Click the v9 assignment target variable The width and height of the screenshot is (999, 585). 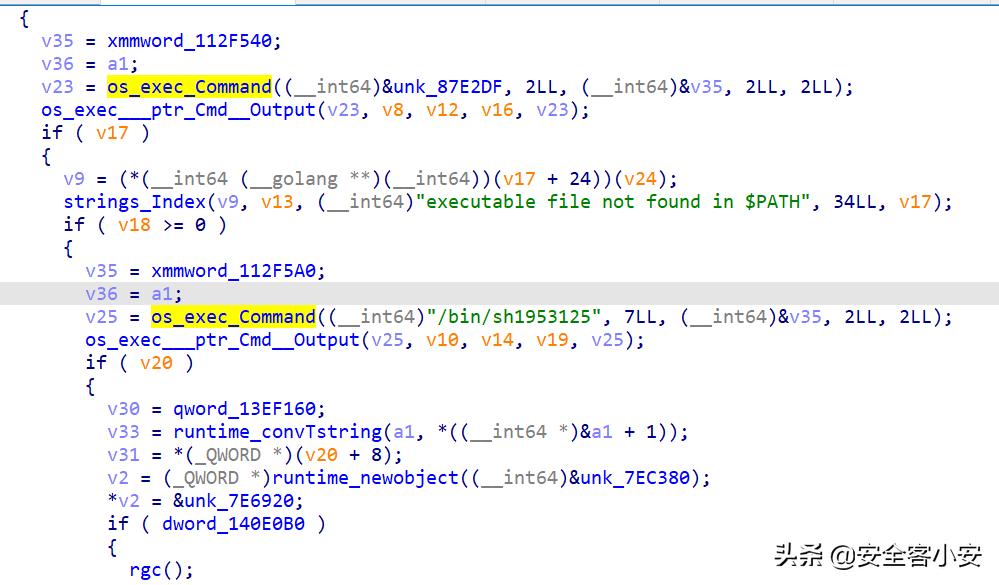[x=74, y=179]
